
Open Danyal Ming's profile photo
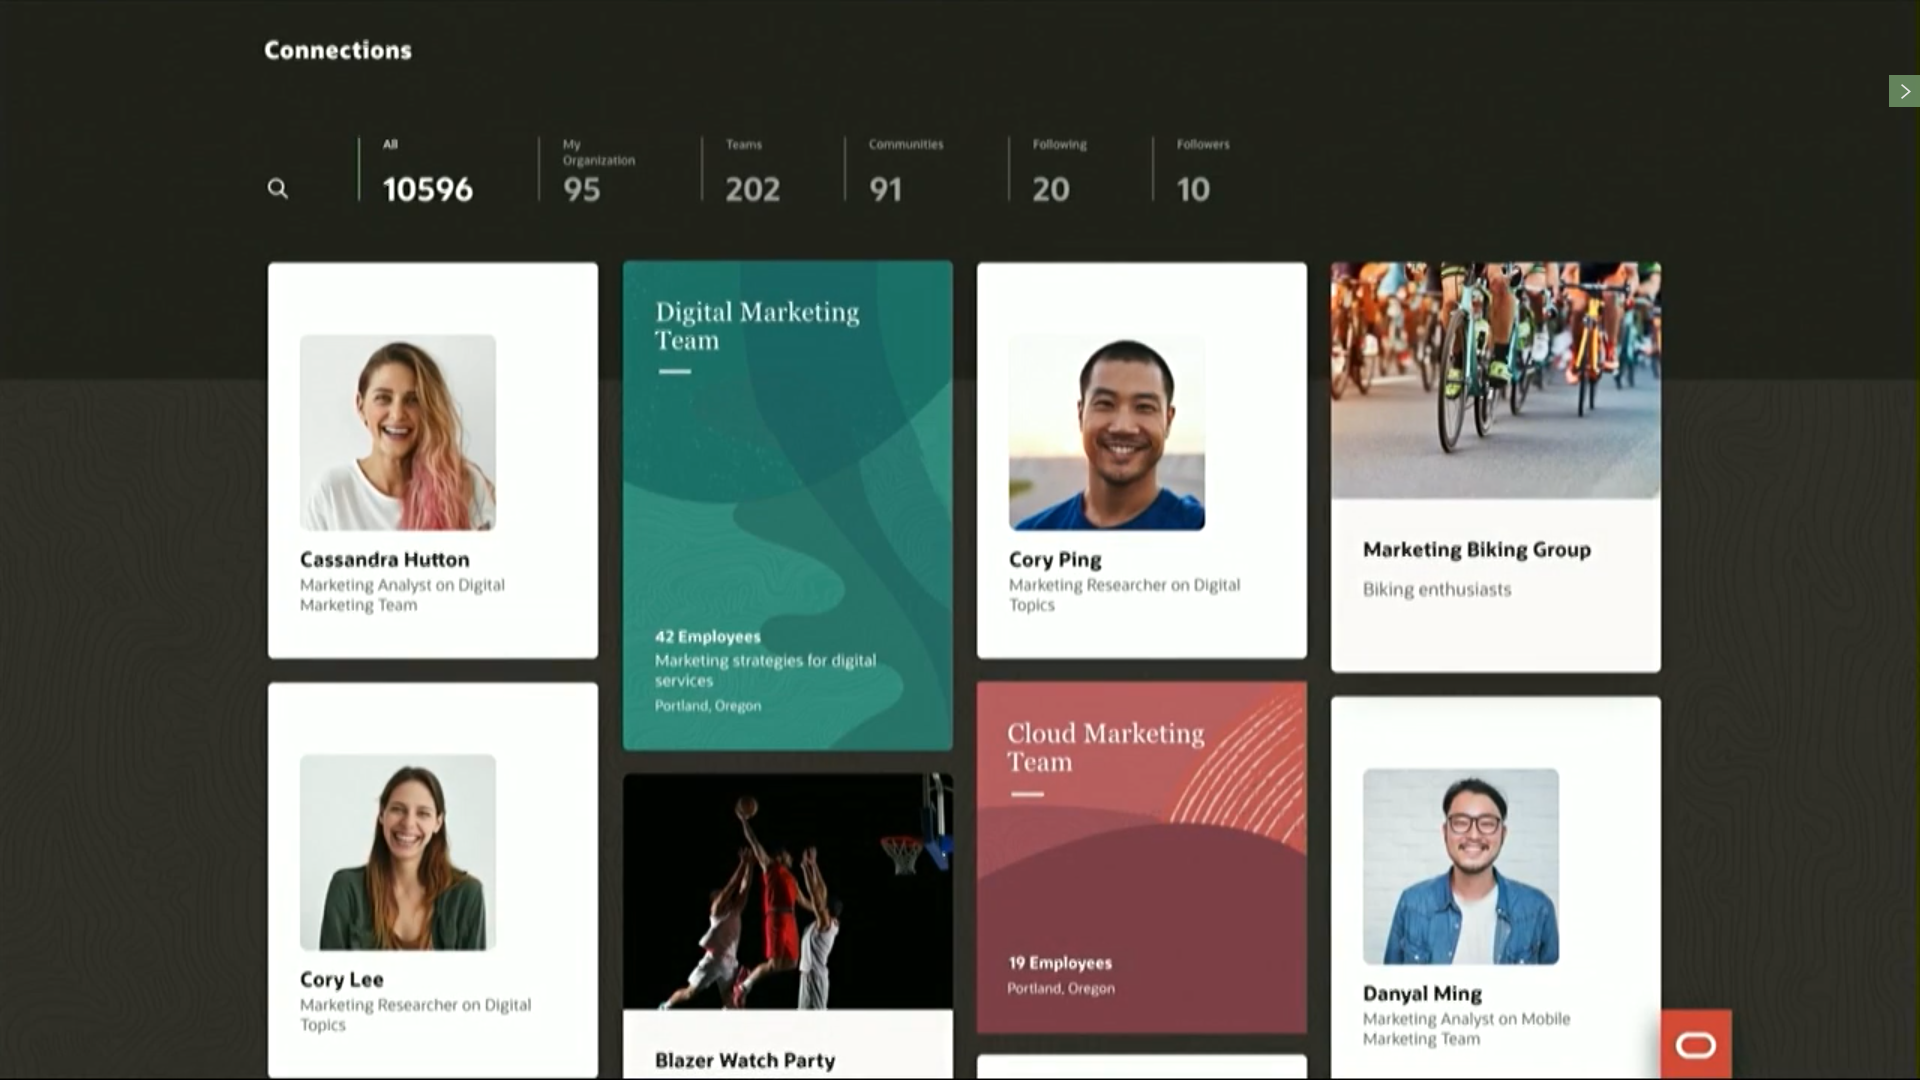(1460, 866)
